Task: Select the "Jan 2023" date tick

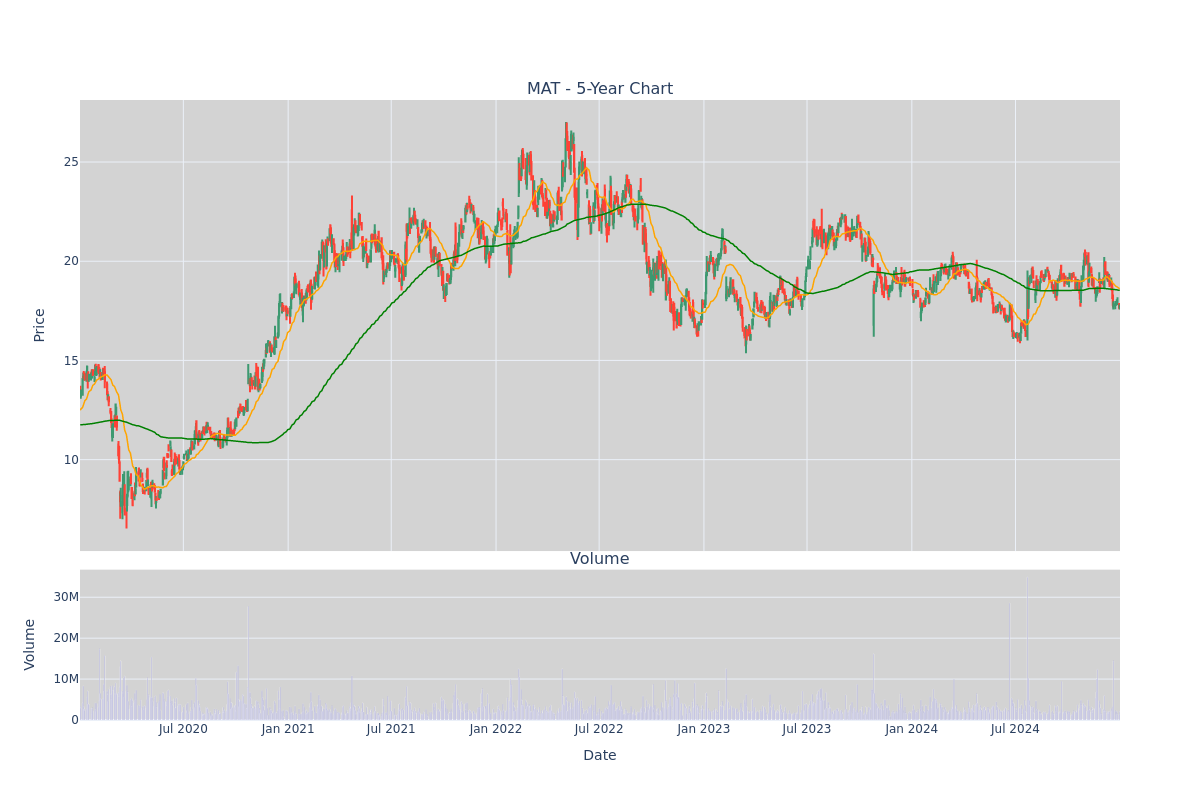Action: pyautogui.click(x=704, y=729)
